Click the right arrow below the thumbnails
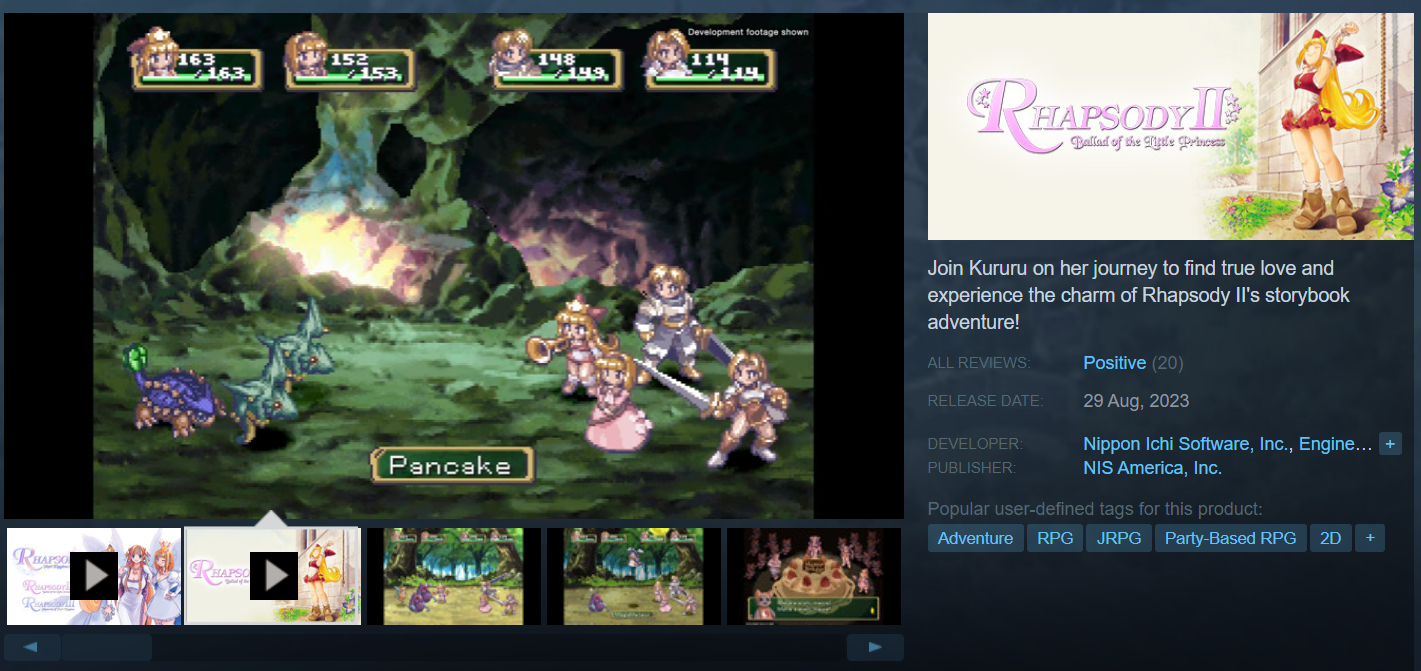This screenshot has width=1421, height=671. tap(875, 647)
